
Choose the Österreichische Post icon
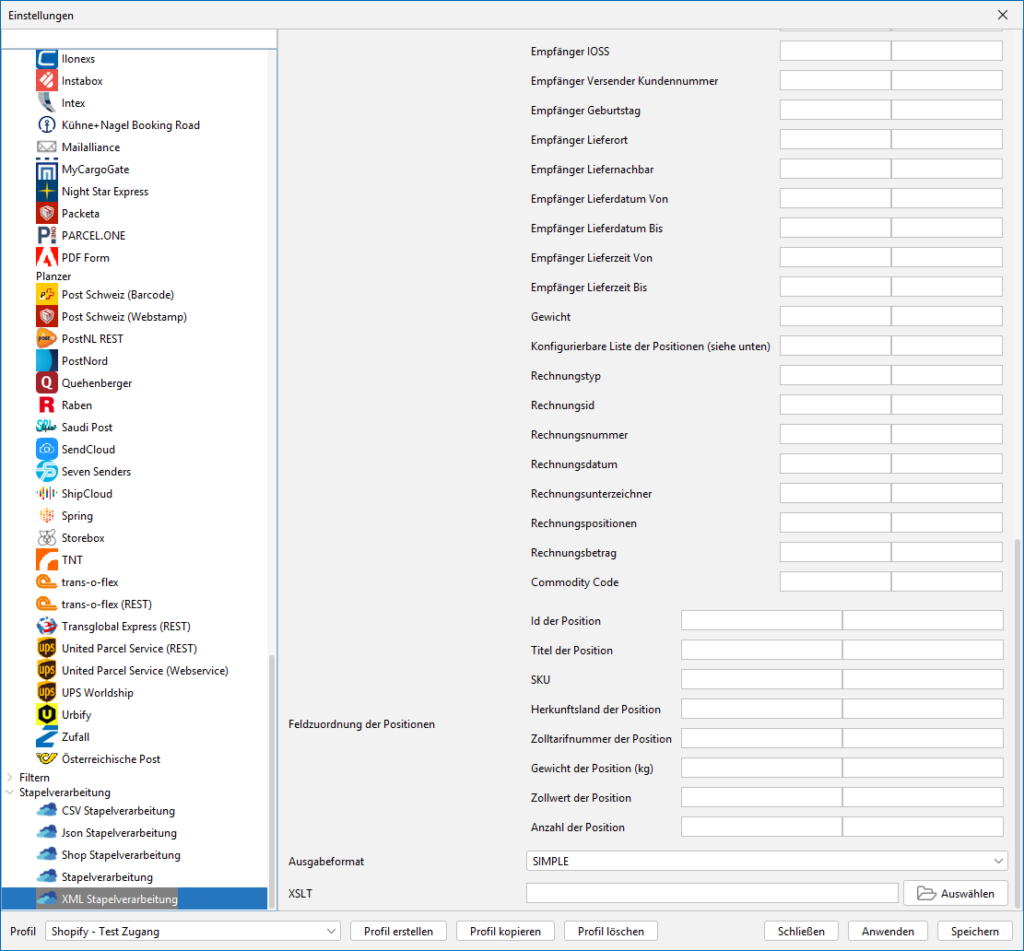click(46, 759)
